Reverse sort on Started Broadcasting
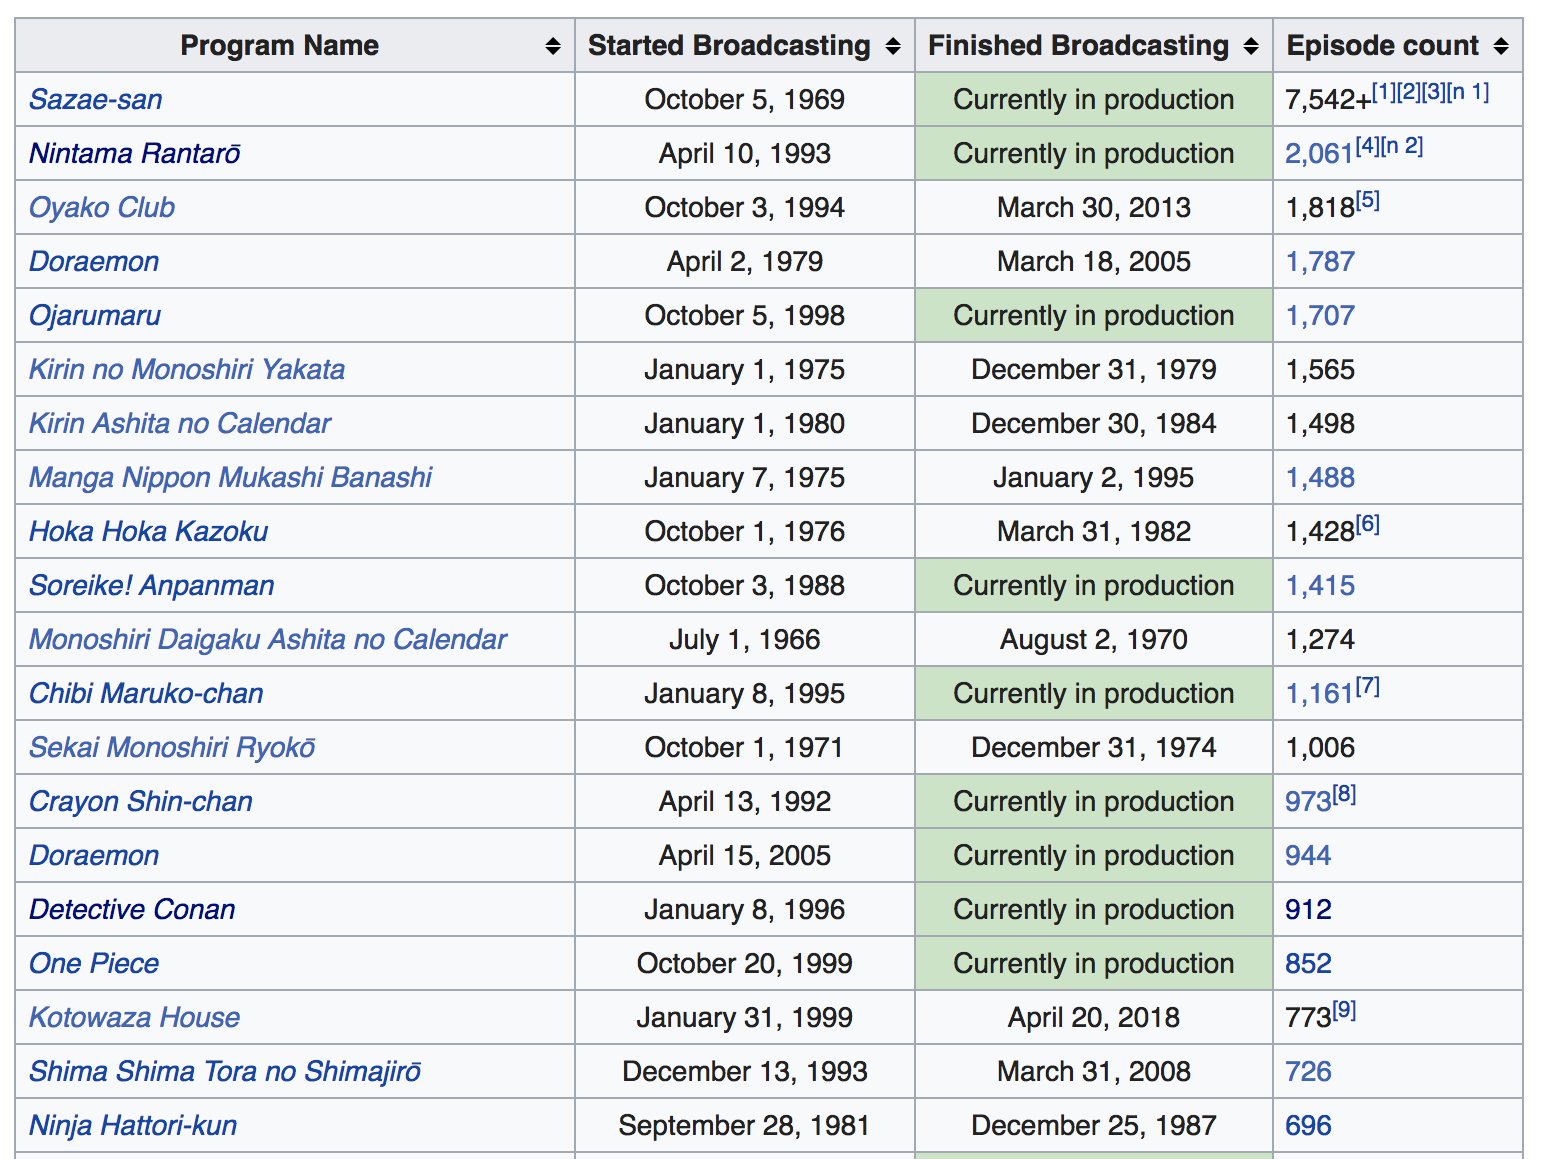The width and height of the screenshot is (1541, 1159). tap(891, 44)
